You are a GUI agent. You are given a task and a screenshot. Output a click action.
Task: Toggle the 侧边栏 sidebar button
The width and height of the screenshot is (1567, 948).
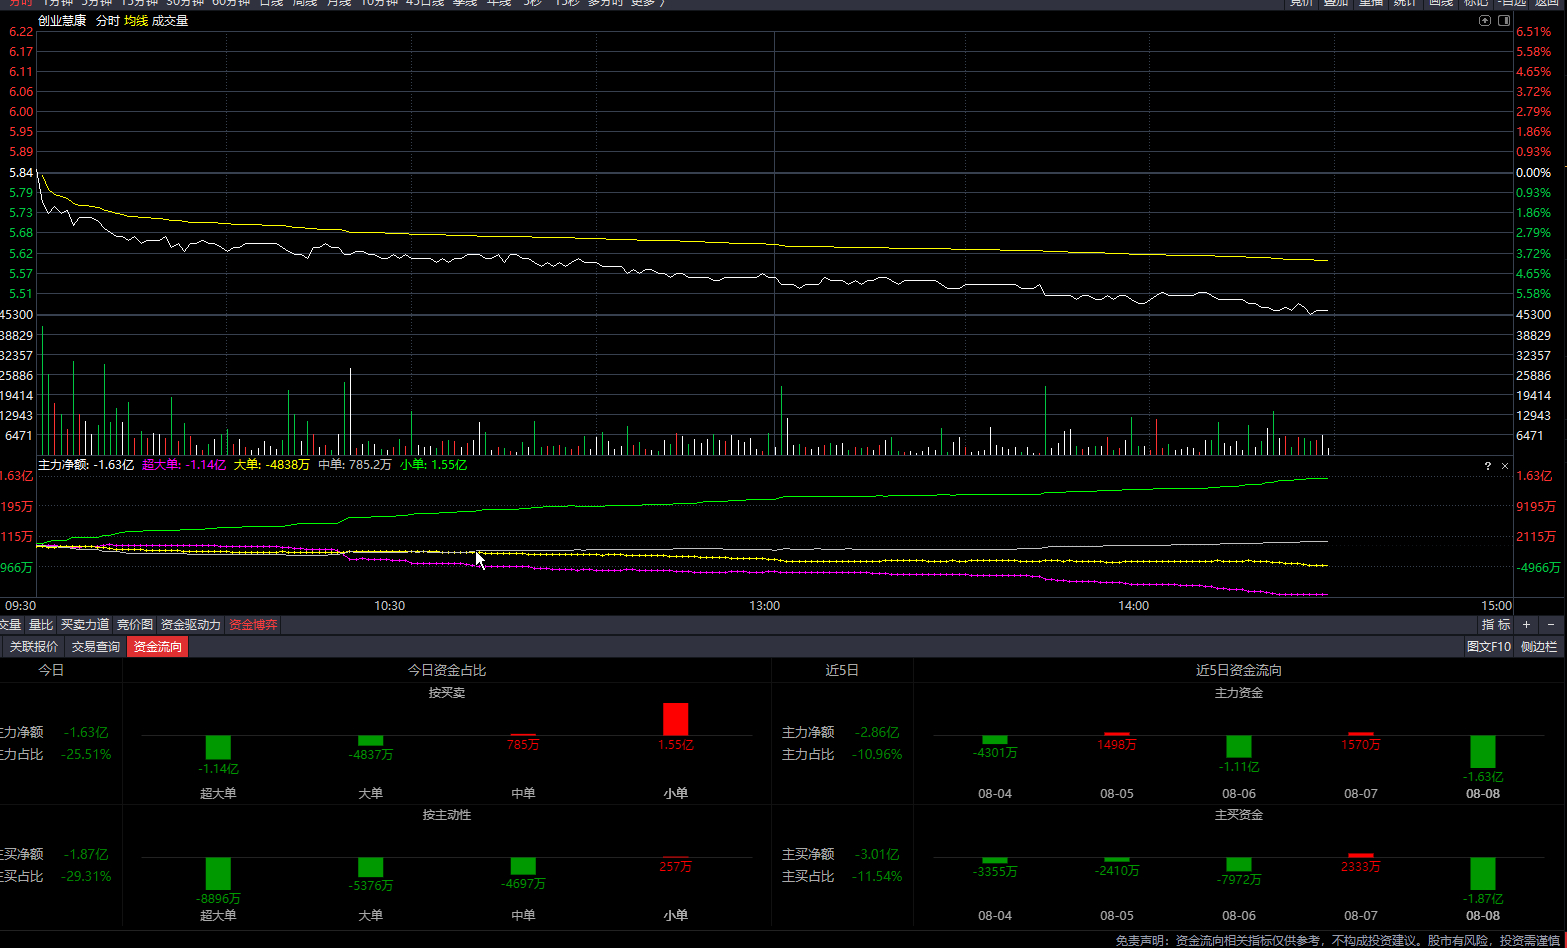click(1539, 647)
